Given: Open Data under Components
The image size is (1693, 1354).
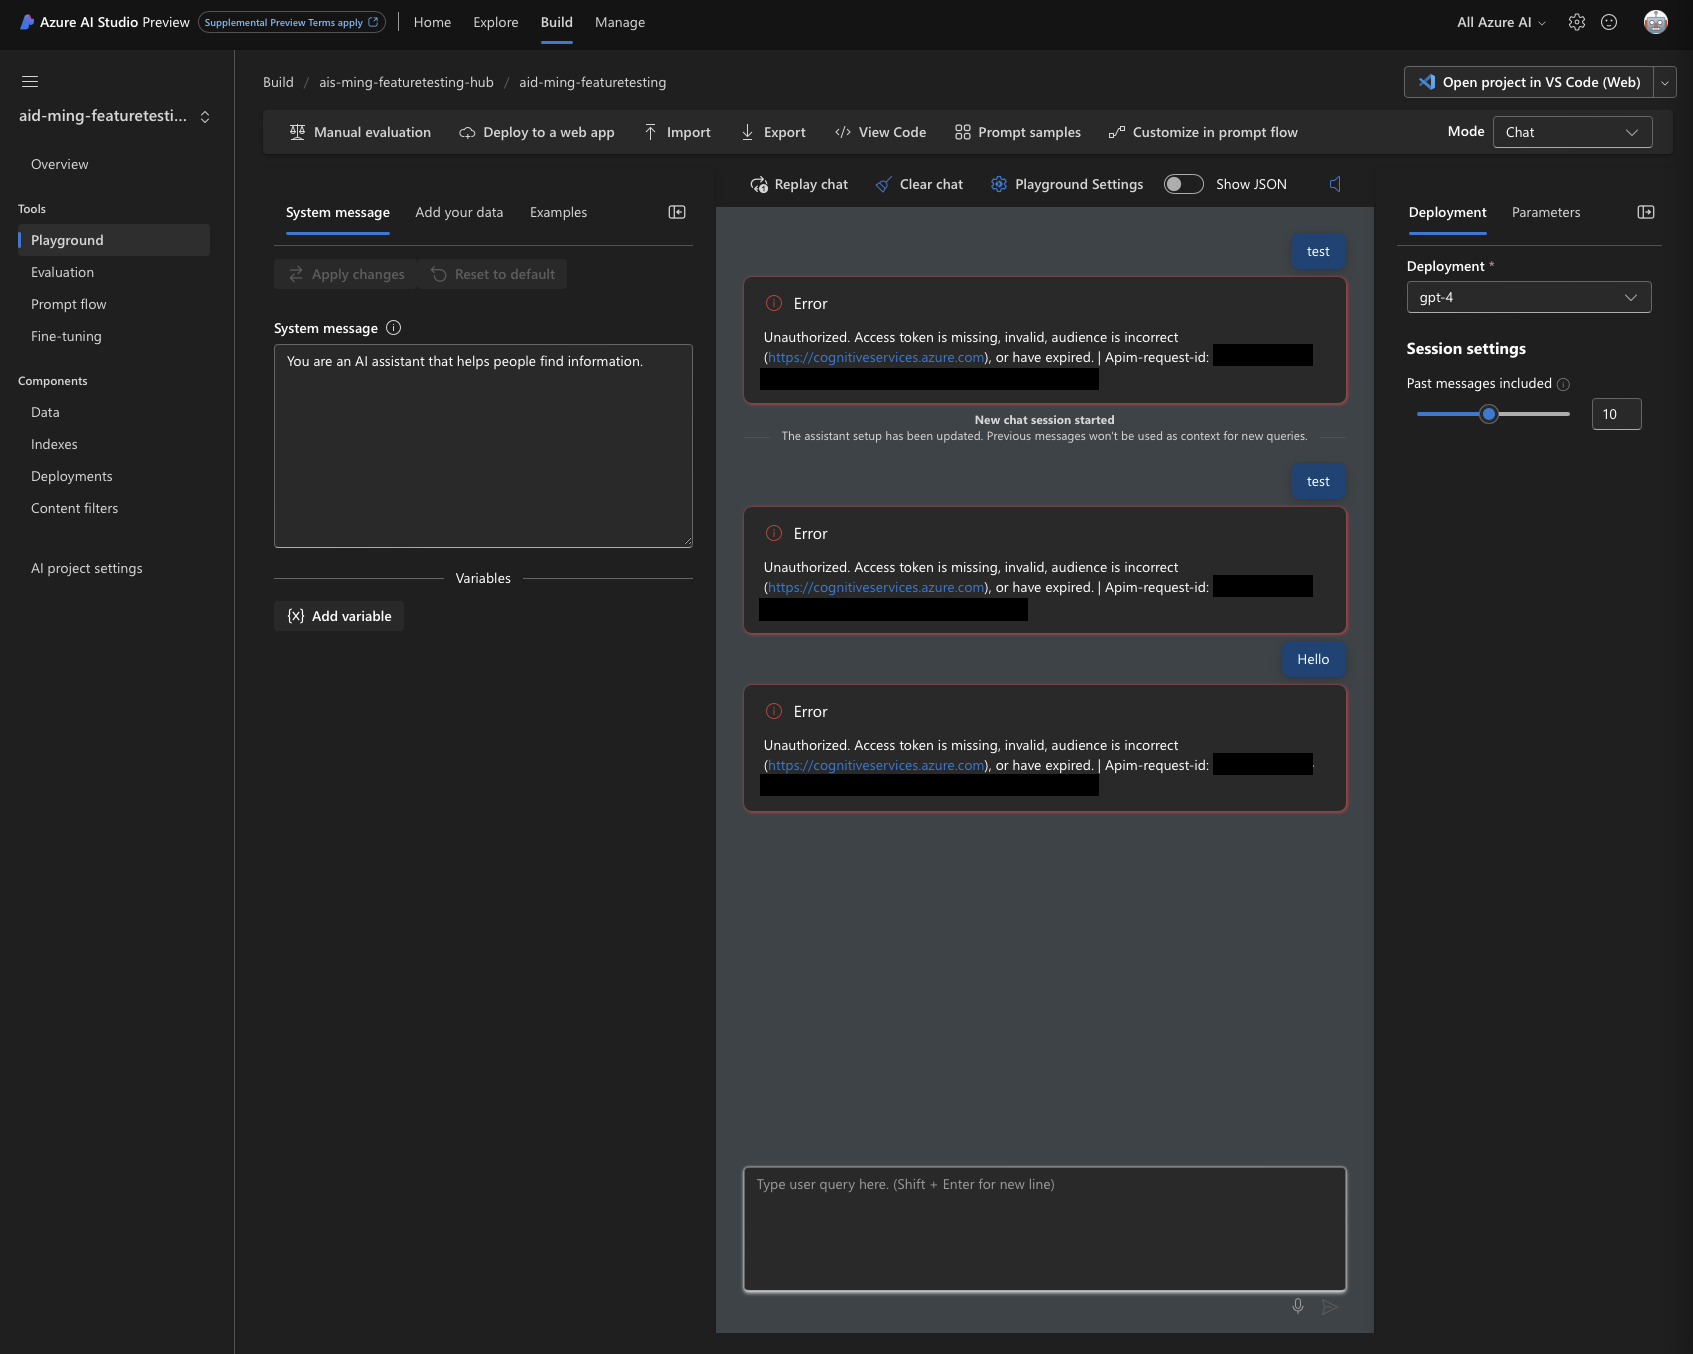Looking at the screenshot, I should click(x=45, y=412).
